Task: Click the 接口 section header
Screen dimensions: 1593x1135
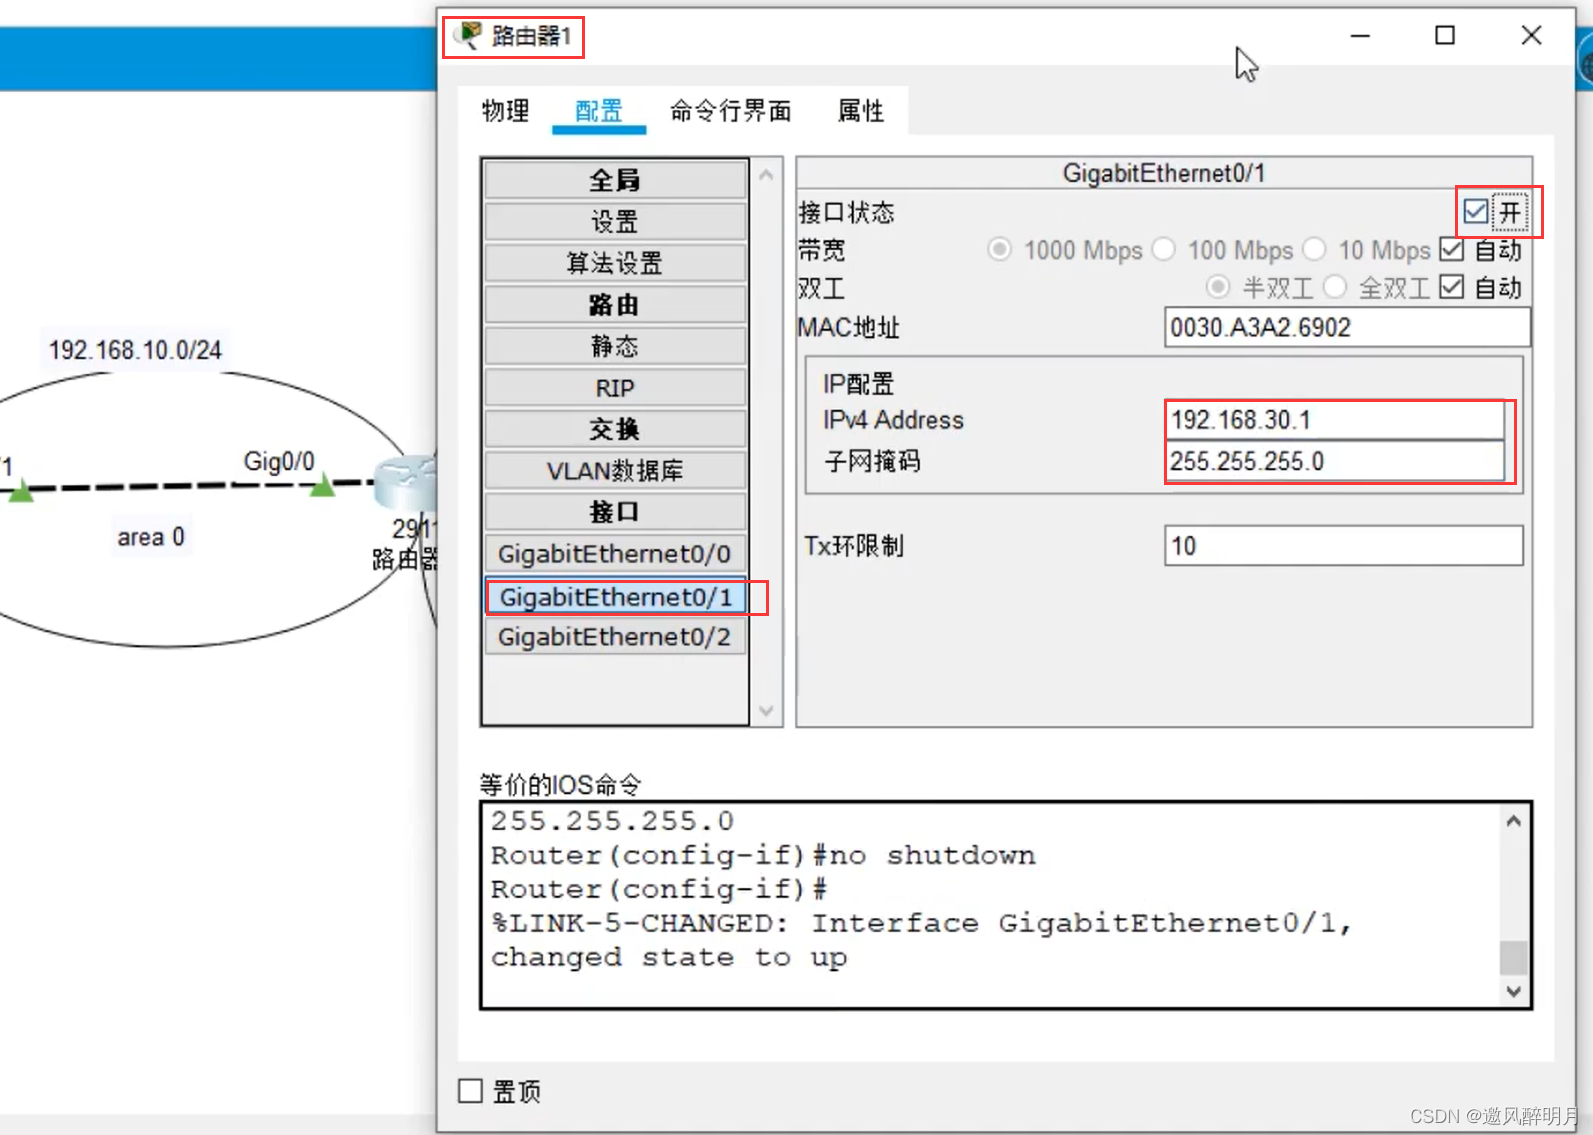Action: [x=615, y=512]
